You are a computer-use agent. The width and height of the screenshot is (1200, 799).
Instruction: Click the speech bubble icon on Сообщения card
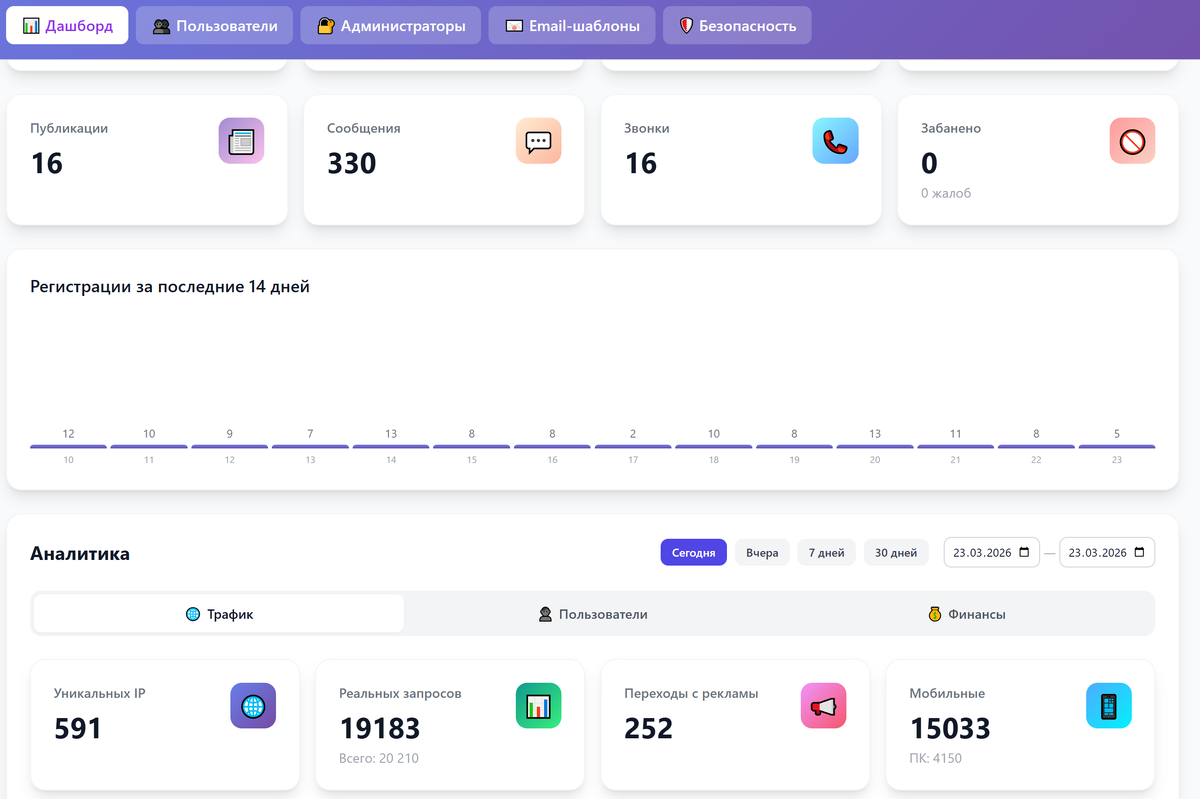pos(538,141)
